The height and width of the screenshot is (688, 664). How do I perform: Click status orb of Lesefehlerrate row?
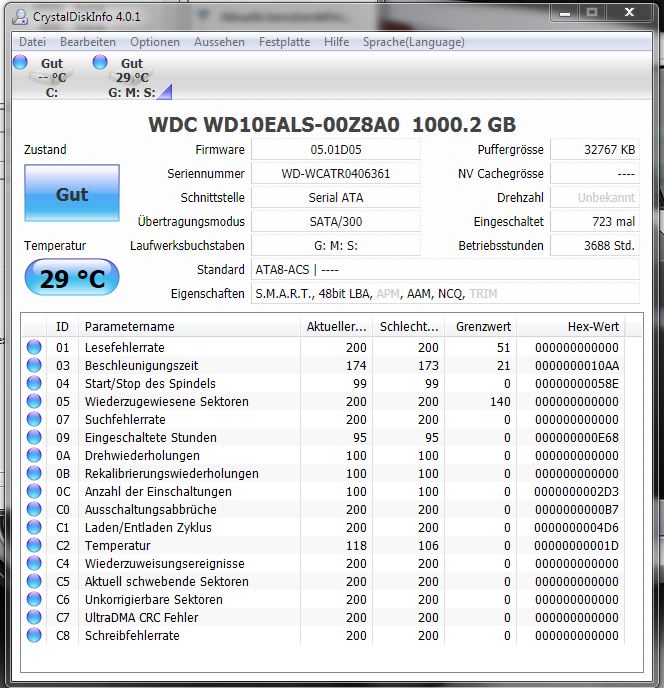(x=34, y=347)
